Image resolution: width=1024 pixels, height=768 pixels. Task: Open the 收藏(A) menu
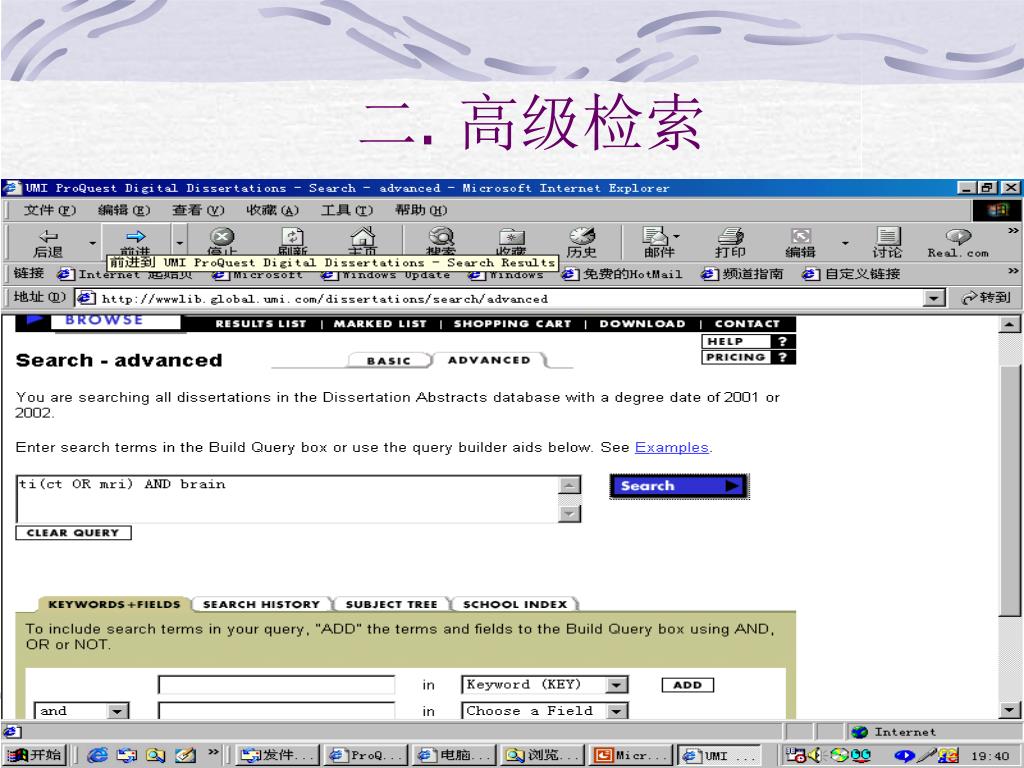pos(272,210)
